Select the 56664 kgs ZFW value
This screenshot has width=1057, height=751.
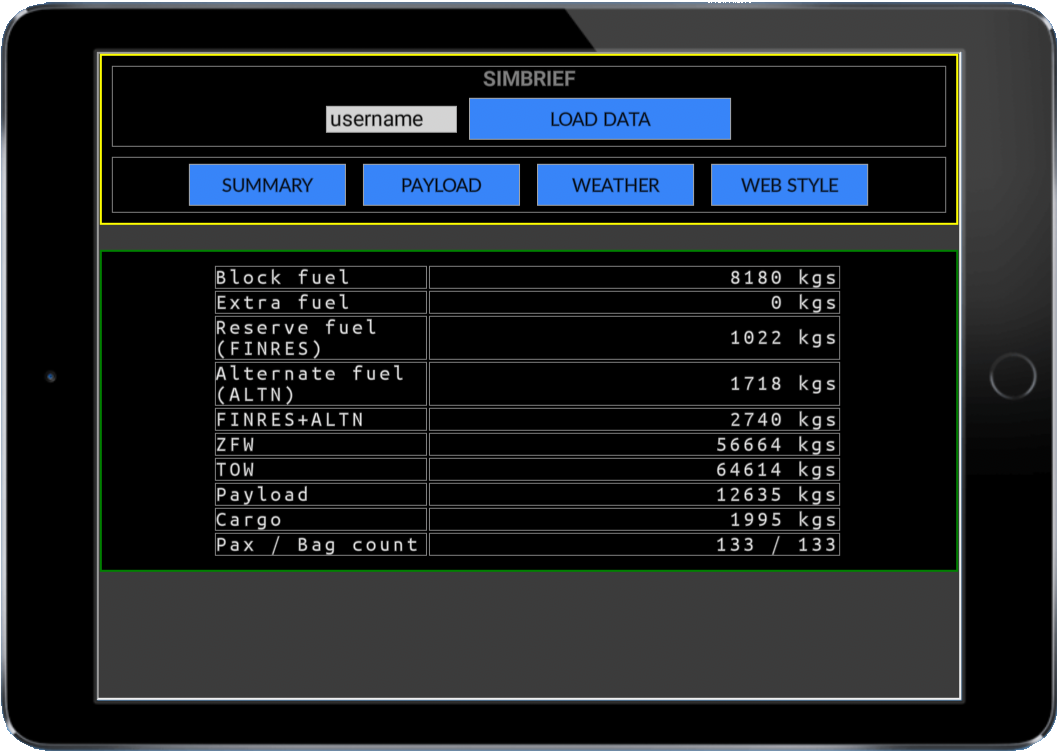[x=776, y=444]
